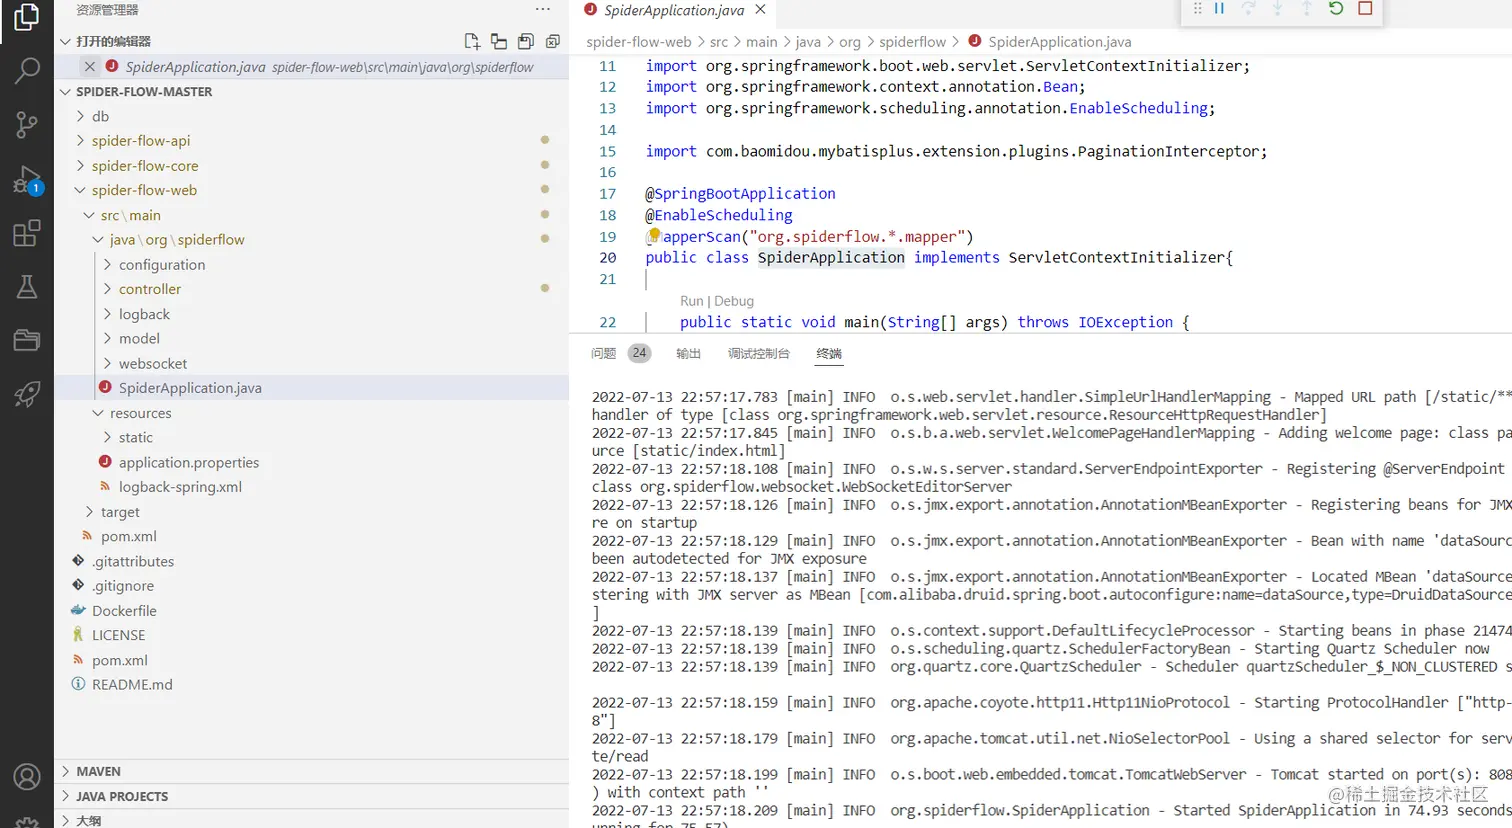Open the explorer more actions ellipsis

pos(543,9)
